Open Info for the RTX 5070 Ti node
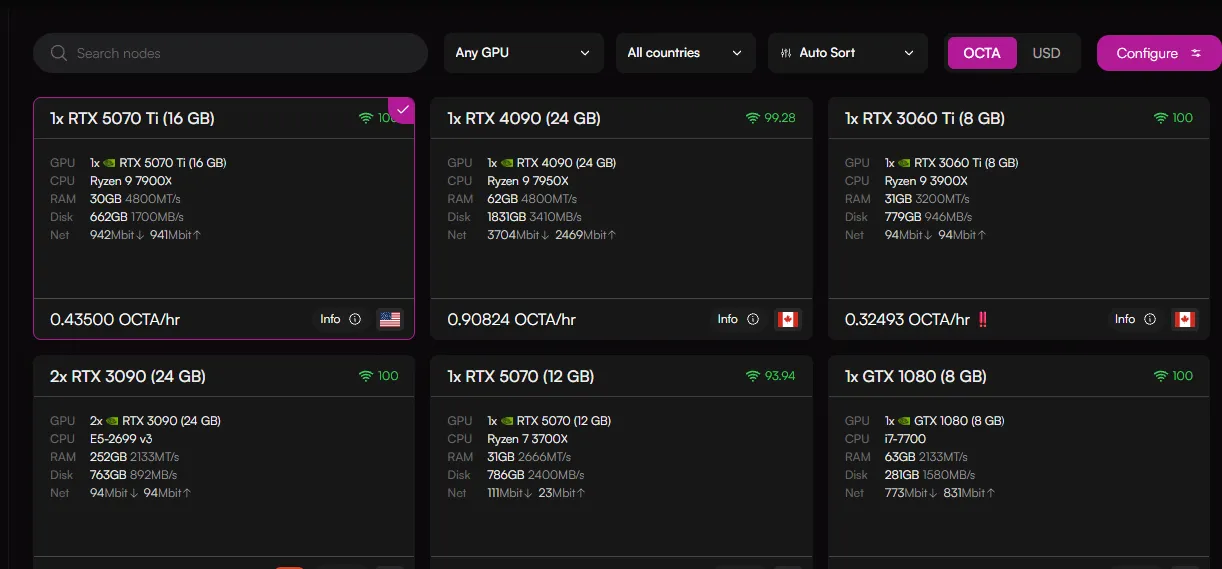1222x569 pixels. coord(340,319)
